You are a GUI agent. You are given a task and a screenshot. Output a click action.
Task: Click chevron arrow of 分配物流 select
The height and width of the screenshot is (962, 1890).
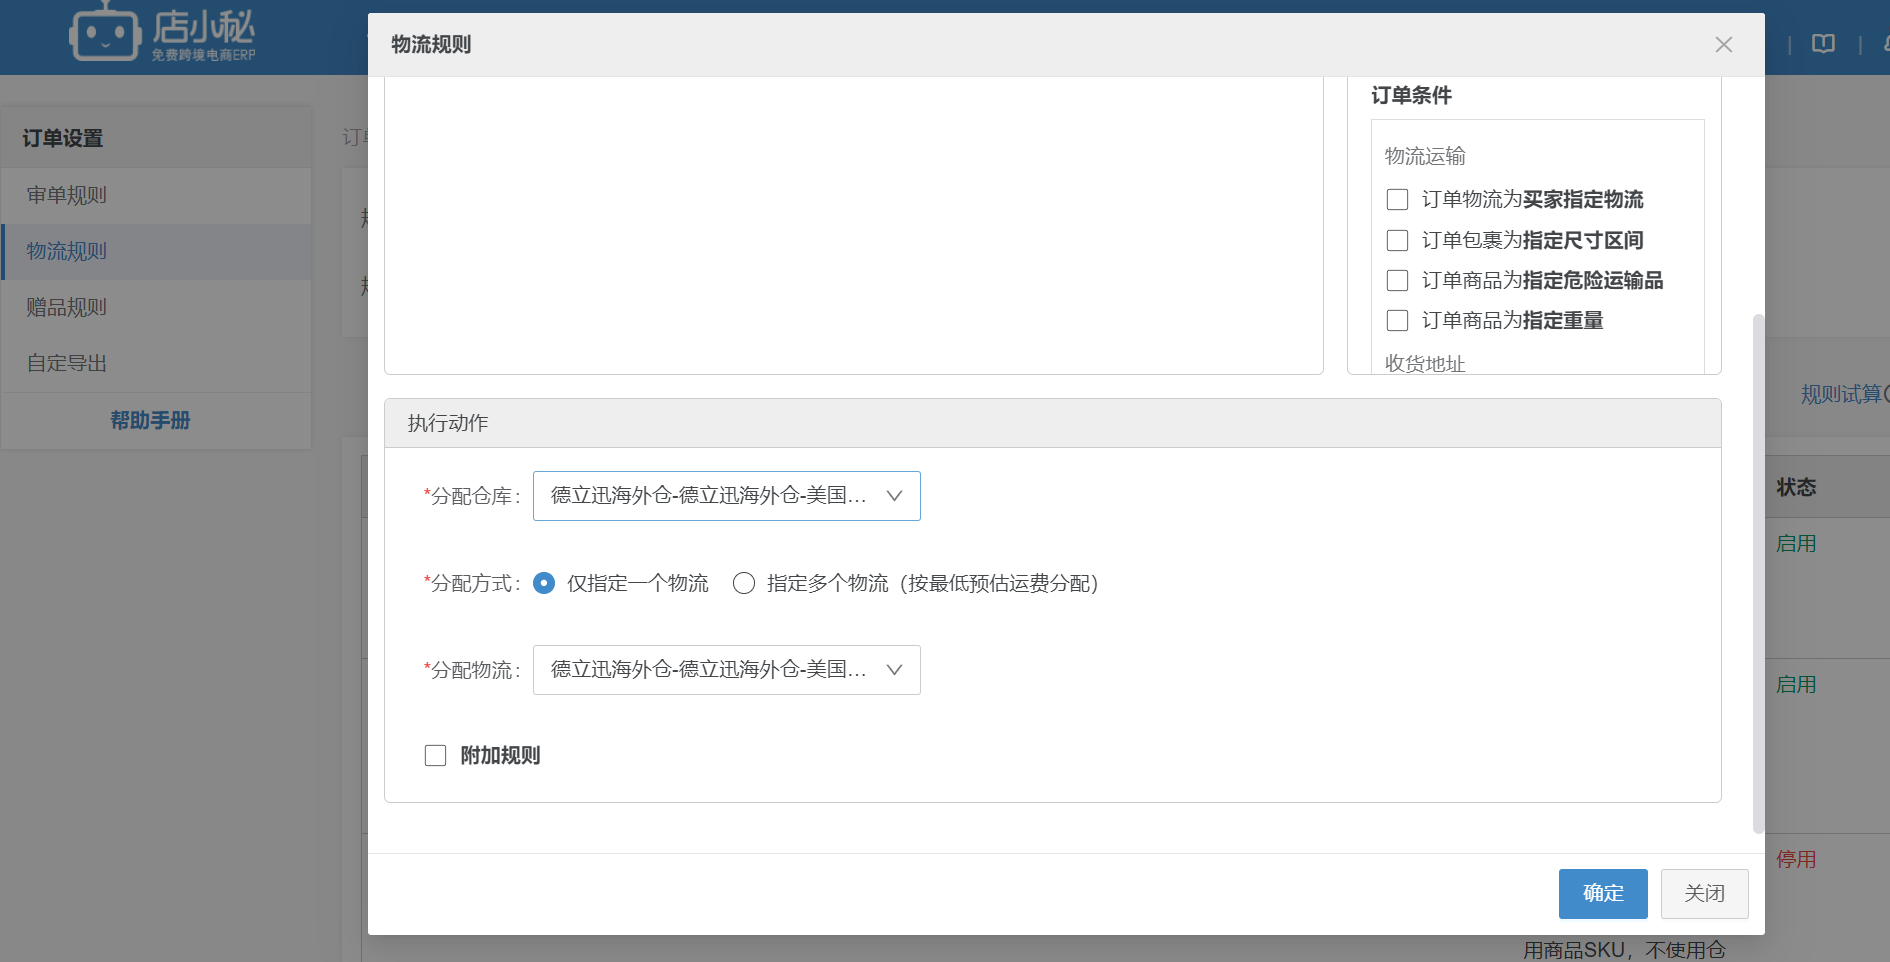click(894, 670)
